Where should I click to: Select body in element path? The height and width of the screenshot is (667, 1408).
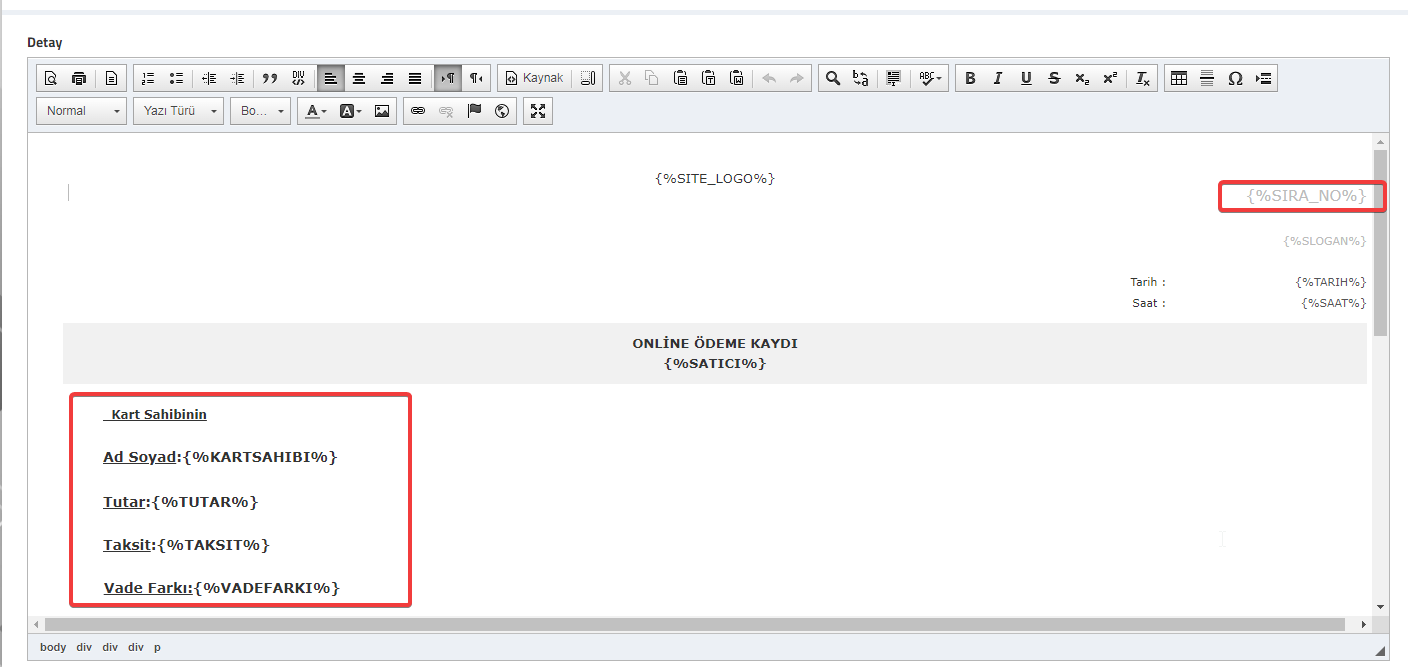53,647
